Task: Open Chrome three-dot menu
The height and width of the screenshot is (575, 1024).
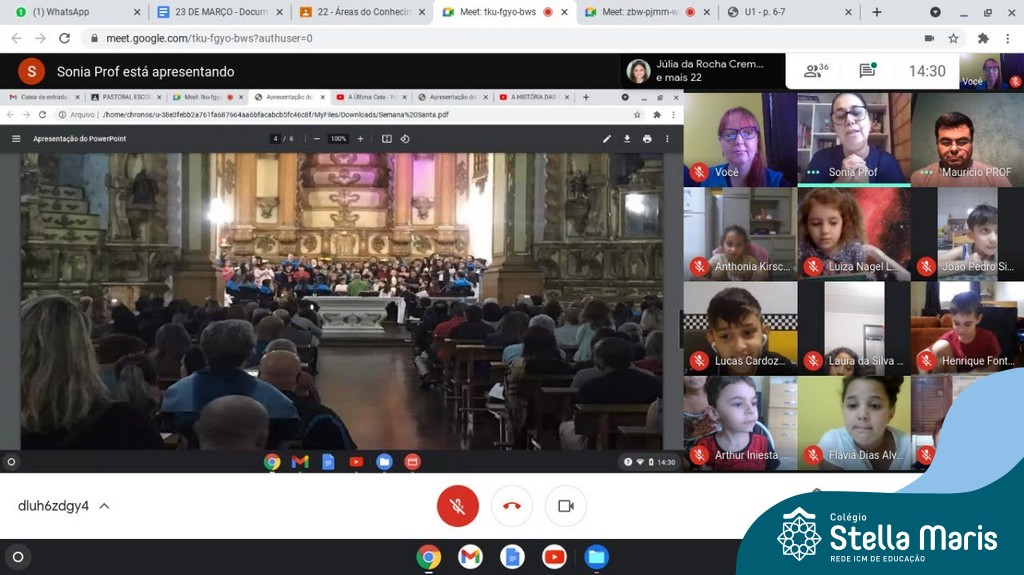Action: [1008, 38]
